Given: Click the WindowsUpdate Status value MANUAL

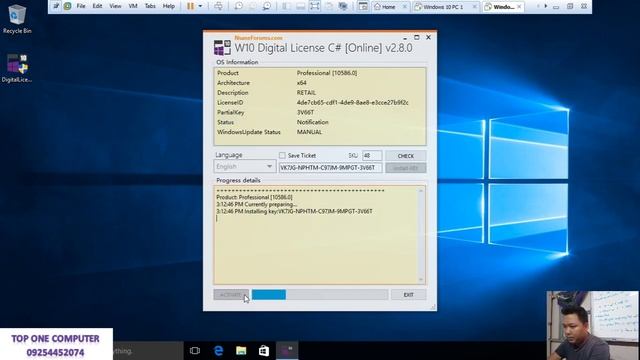Looking at the screenshot, I should pyautogui.click(x=309, y=132).
